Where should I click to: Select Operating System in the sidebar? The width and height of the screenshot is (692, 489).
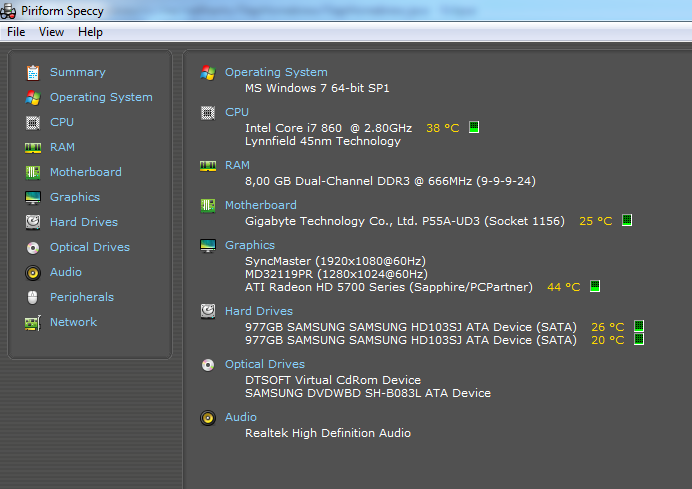tap(101, 97)
